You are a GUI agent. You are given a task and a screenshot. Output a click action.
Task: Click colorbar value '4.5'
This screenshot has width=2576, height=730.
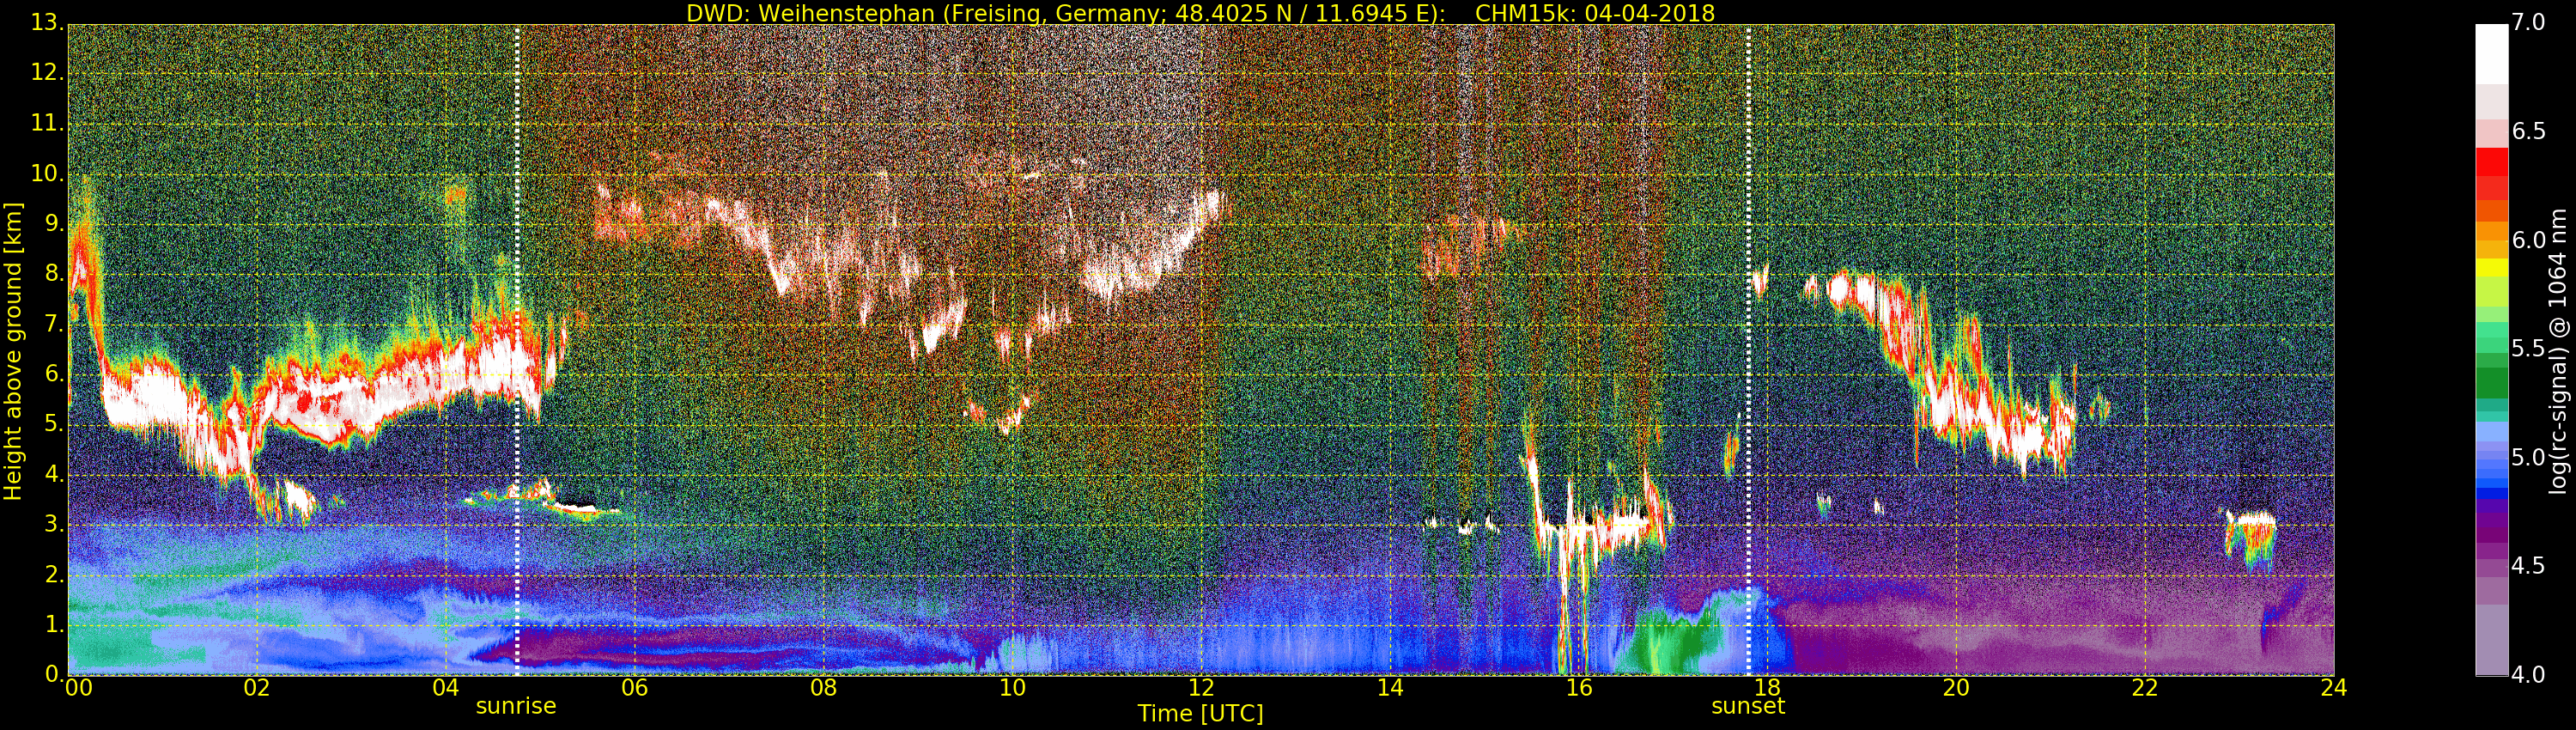[2529, 566]
